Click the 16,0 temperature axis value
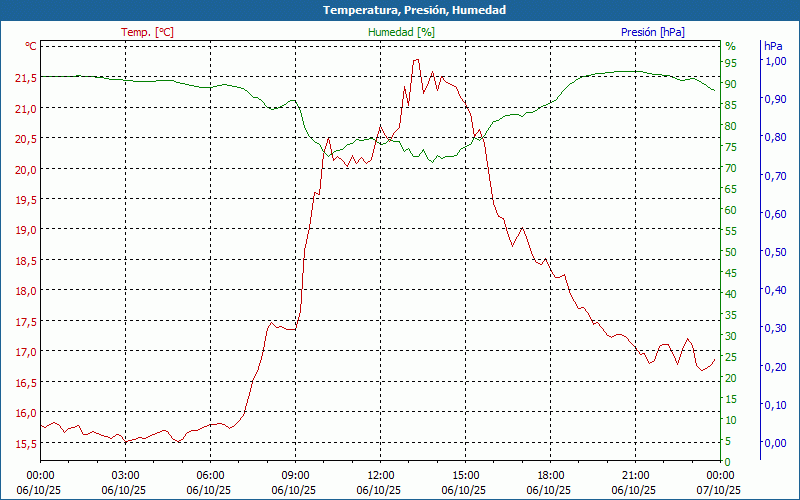 pyautogui.click(x=26, y=412)
